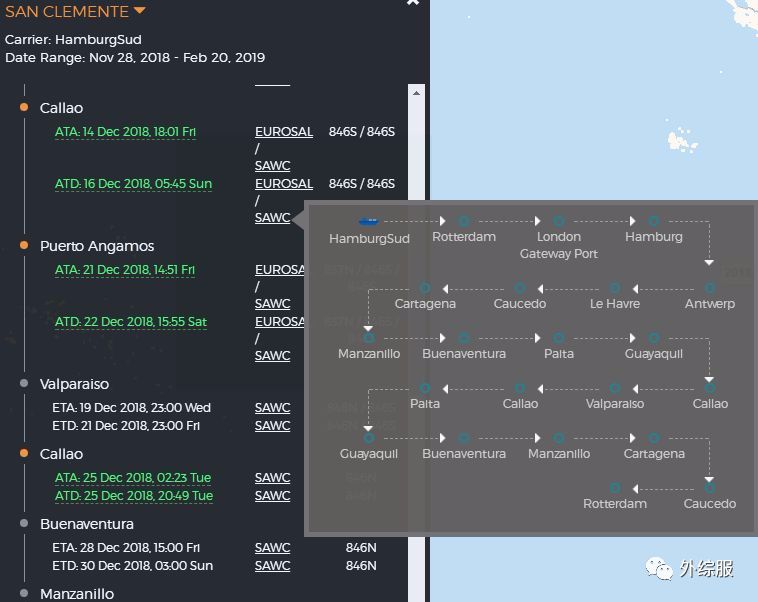Screen dimensions: 758x602
Task: Click Paita node in fourth route row
Action: click(425, 388)
